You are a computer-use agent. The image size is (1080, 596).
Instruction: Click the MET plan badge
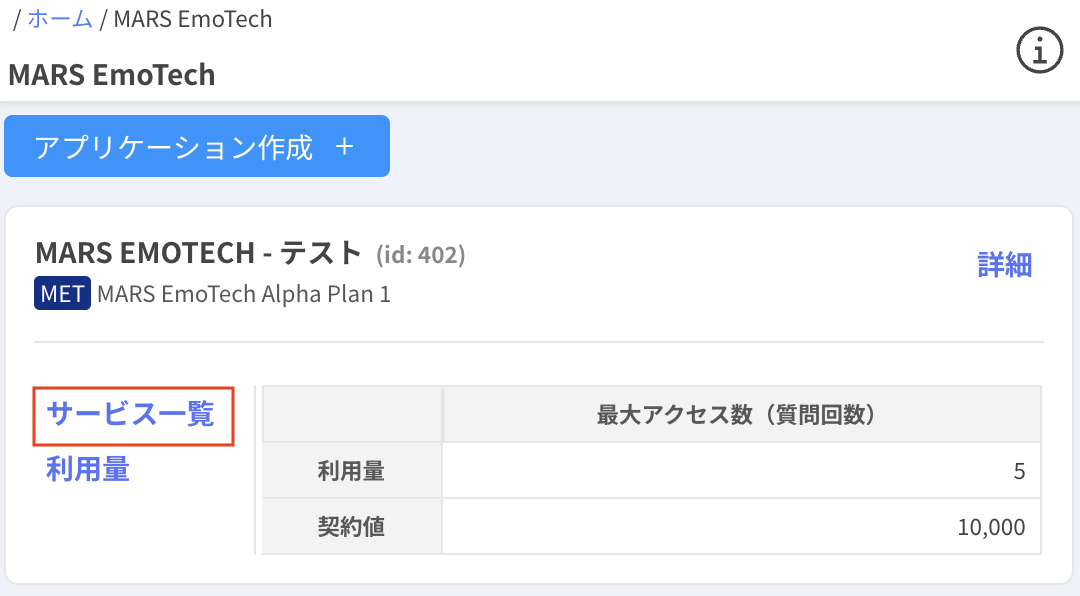(x=62, y=294)
